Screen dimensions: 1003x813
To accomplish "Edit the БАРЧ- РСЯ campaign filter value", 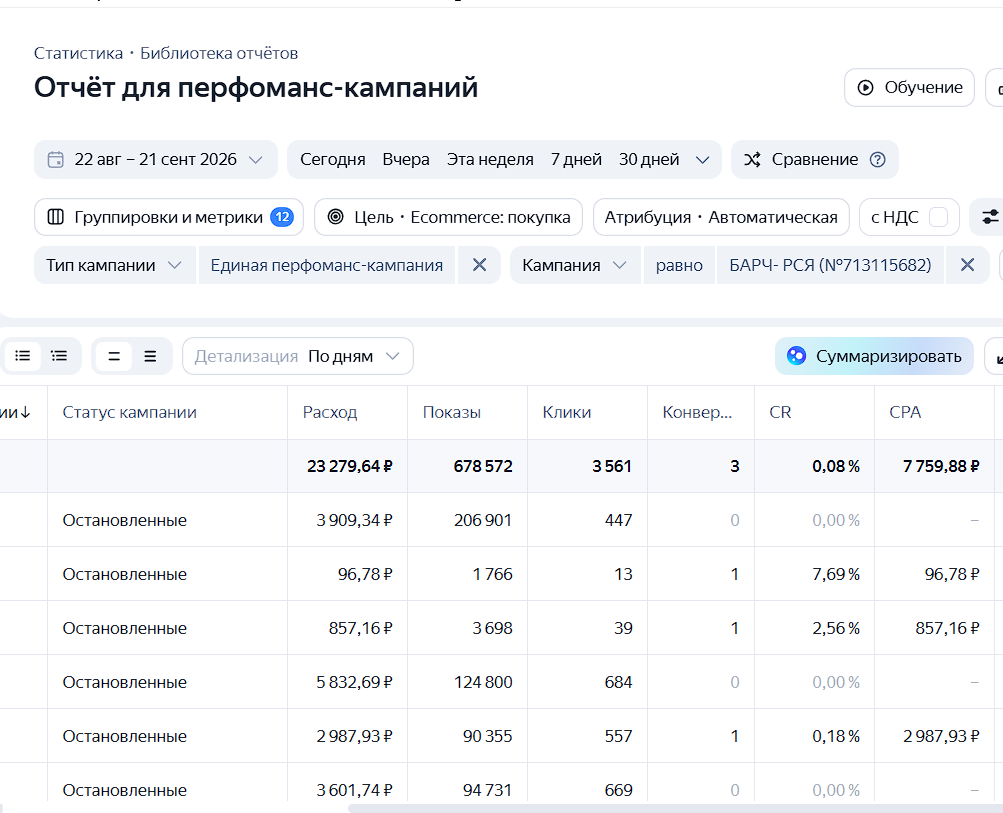I will [x=830, y=265].
